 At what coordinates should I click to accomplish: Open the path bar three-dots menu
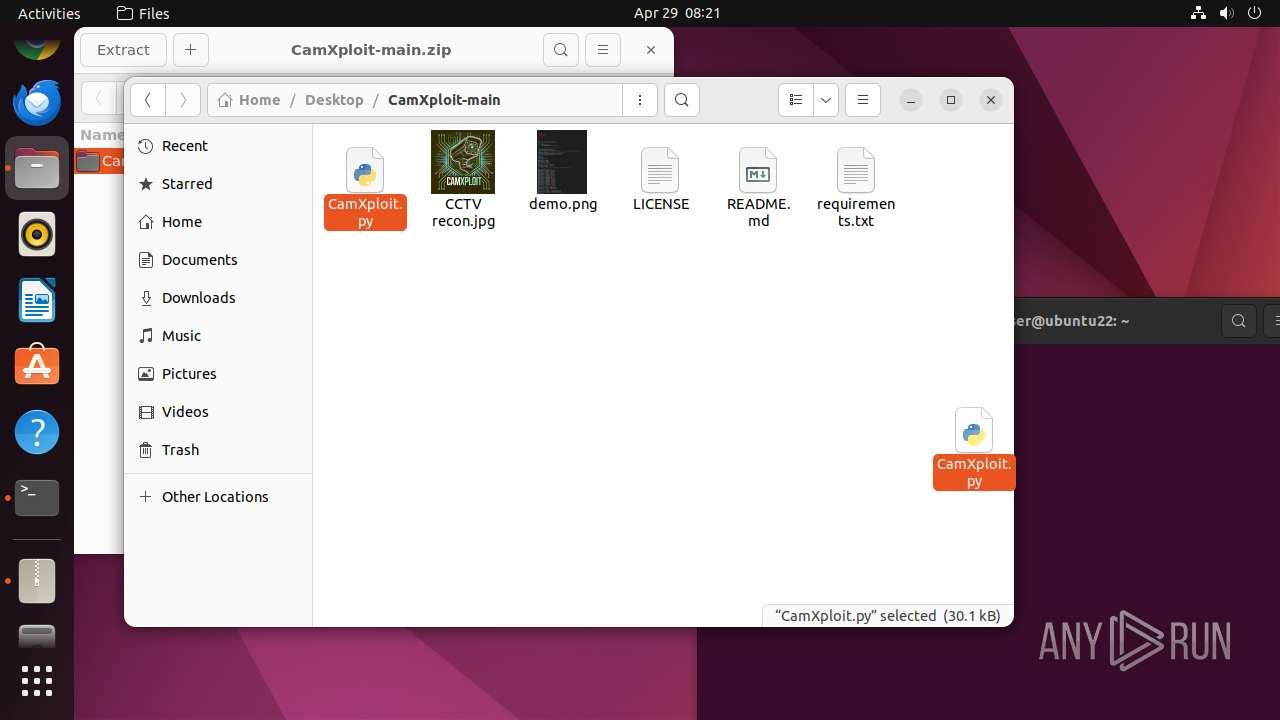click(x=640, y=100)
